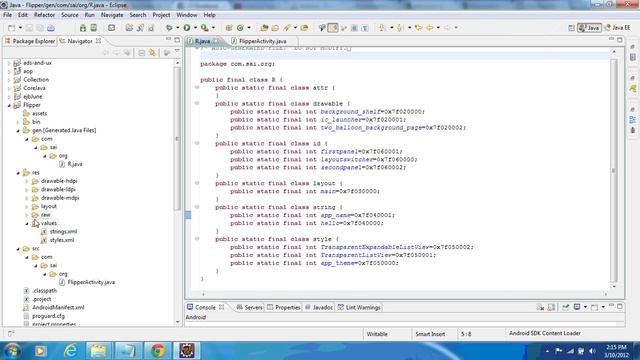Open Internet Explorer from the taskbar
Image resolution: width=640 pixels, height=360 pixels.
click(70, 351)
